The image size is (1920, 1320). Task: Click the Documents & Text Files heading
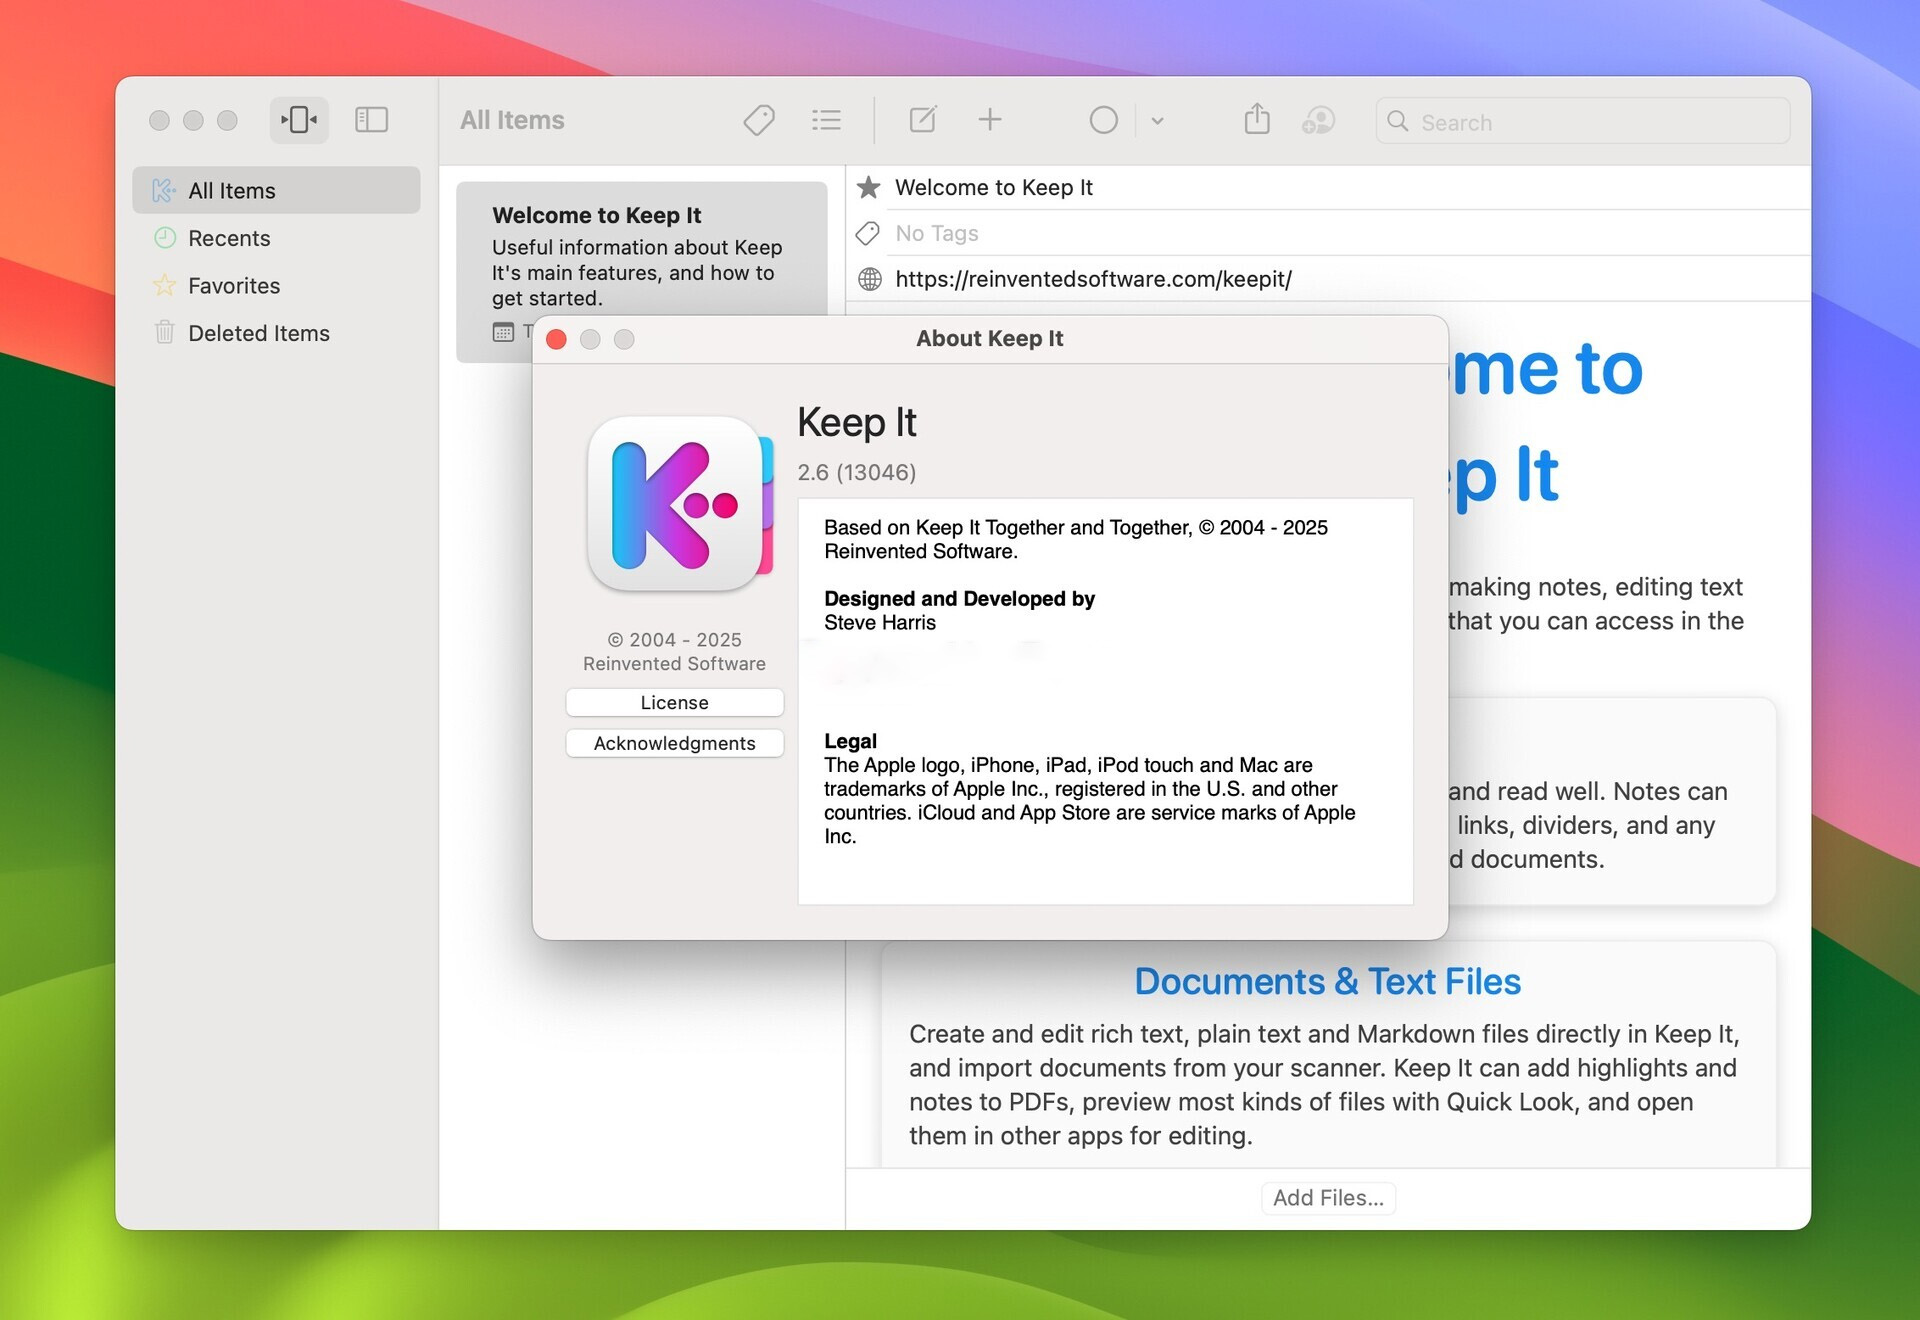[1327, 981]
